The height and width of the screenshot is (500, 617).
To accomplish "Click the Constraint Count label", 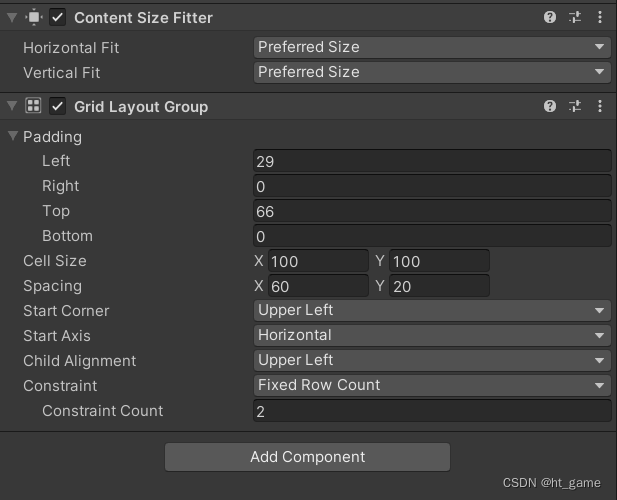I will pos(102,411).
